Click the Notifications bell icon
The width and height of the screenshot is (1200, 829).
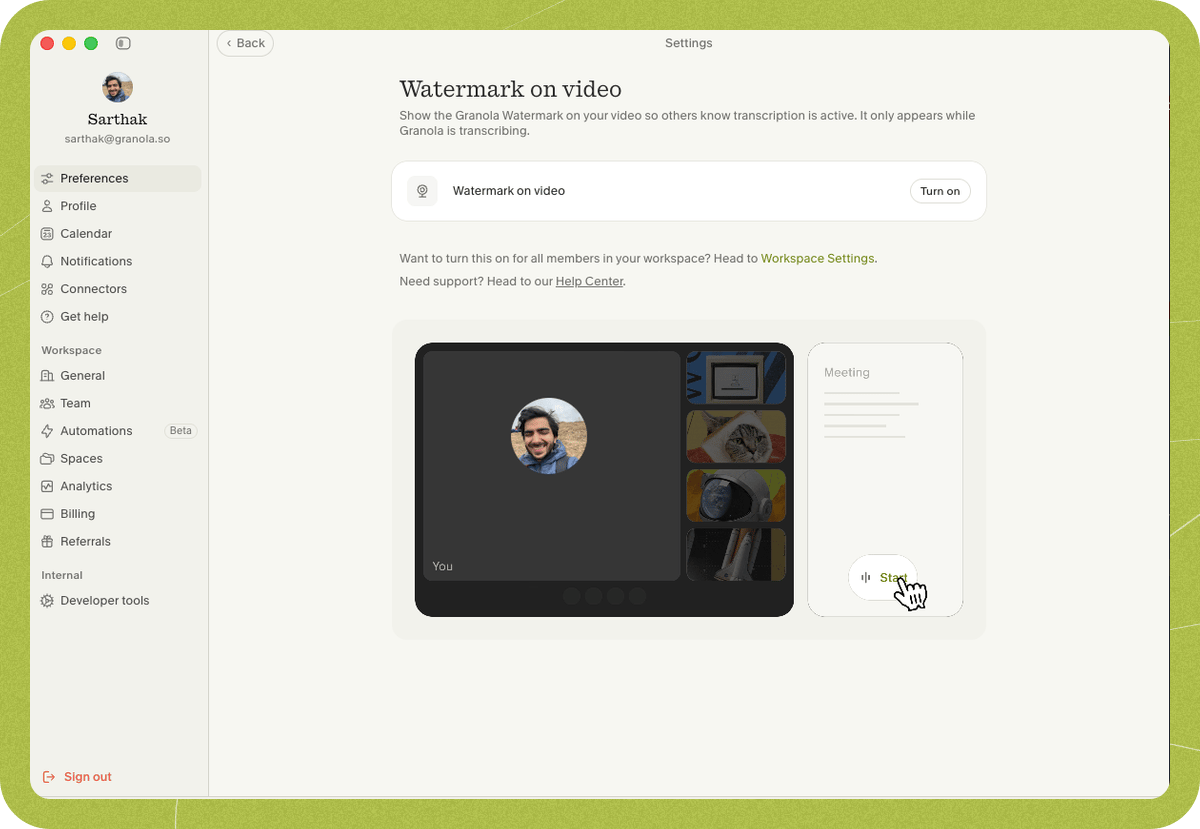click(x=47, y=261)
